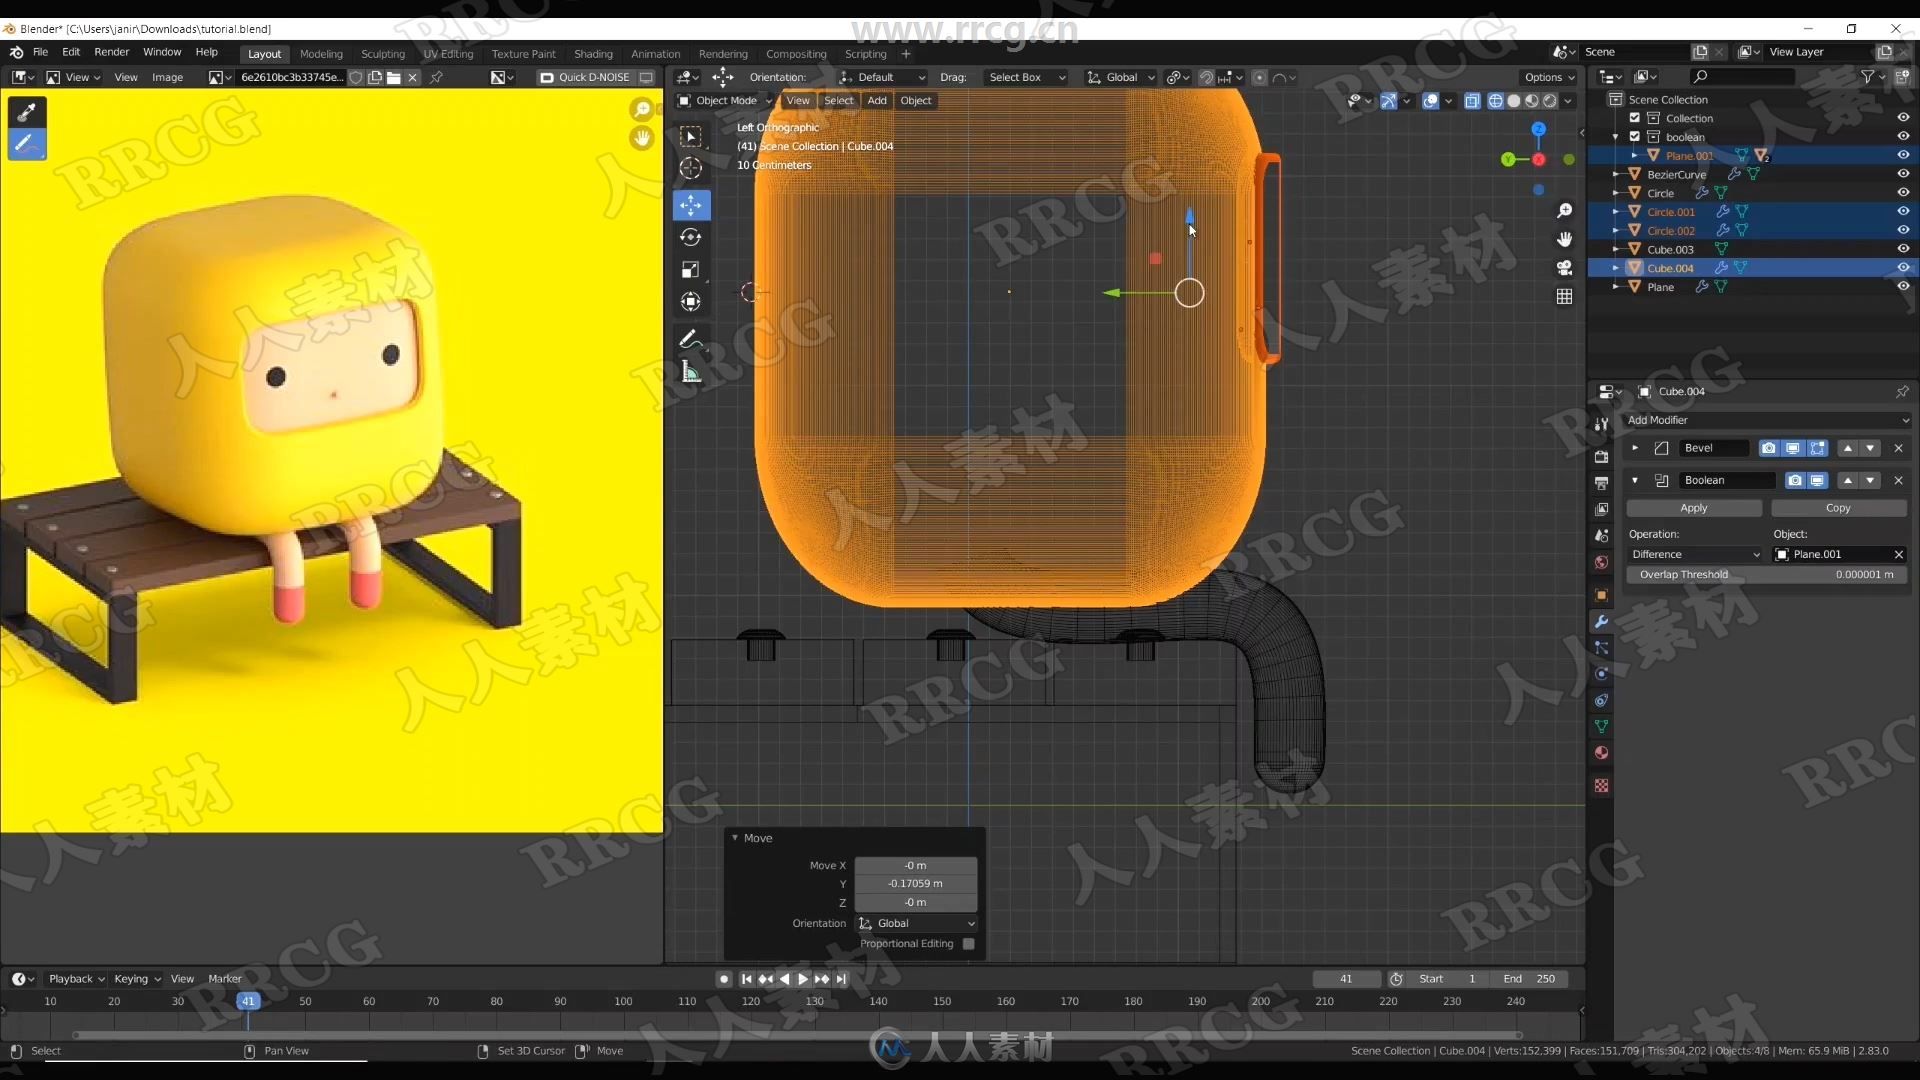
Task: Drag the Overlap Threshold slider
Action: [x=1764, y=574]
